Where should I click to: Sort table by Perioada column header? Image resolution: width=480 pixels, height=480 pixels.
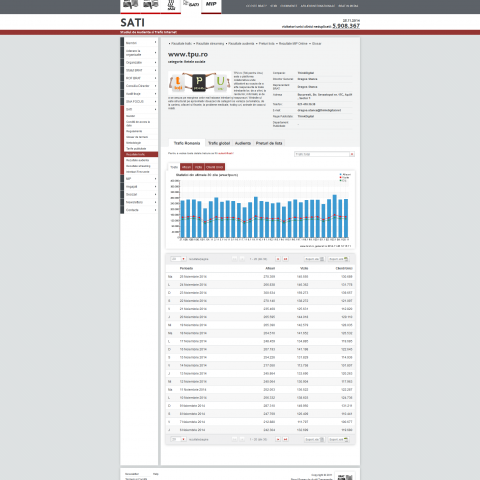pyautogui.click(x=186, y=268)
